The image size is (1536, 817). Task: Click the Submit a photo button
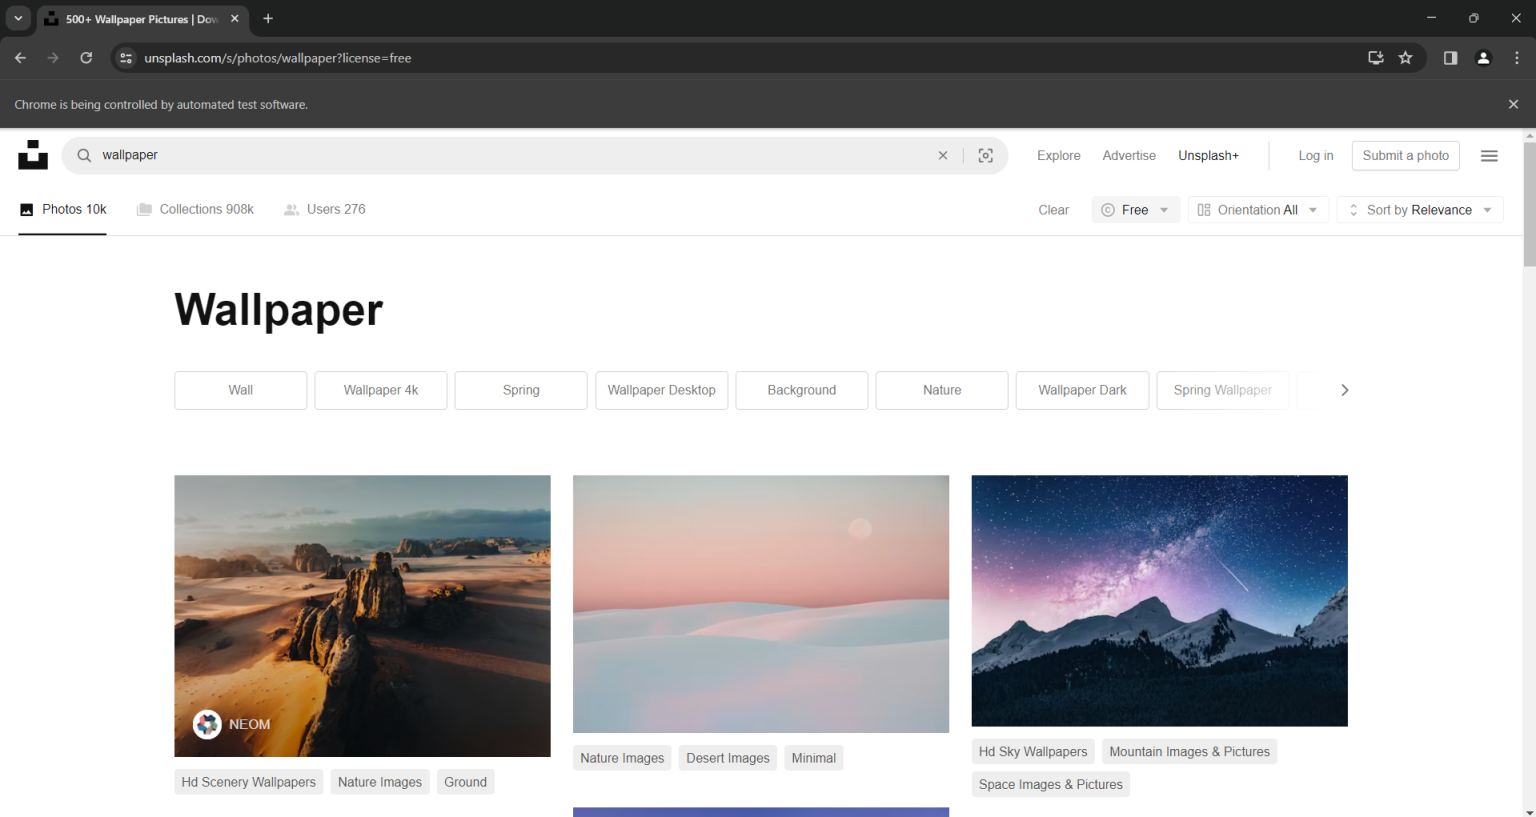pyautogui.click(x=1405, y=155)
